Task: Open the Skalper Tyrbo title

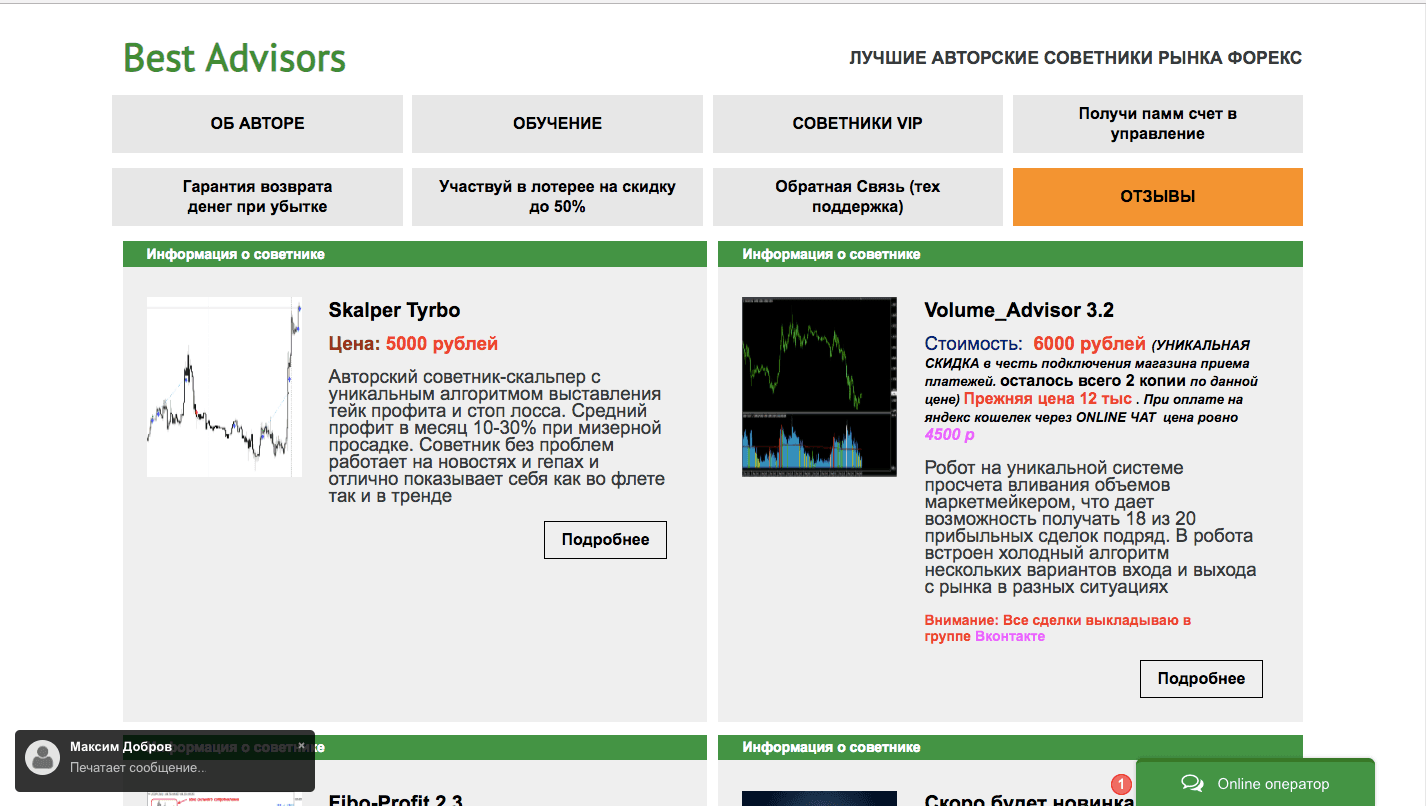Action: (x=394, y=310)
